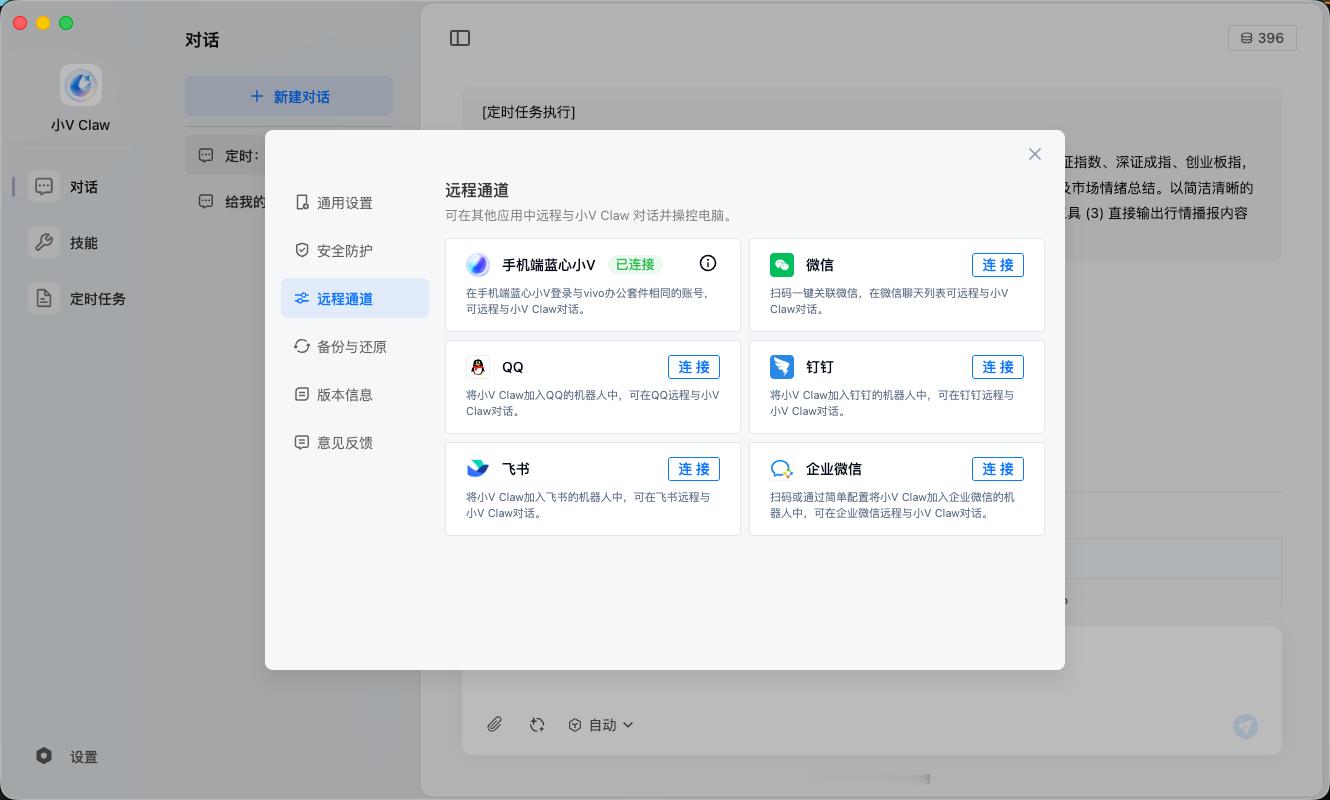Viewport: 1330px width, 800px height.
Task: Click the green macOS fullscreen button
Action: click(x=66, y=23)
